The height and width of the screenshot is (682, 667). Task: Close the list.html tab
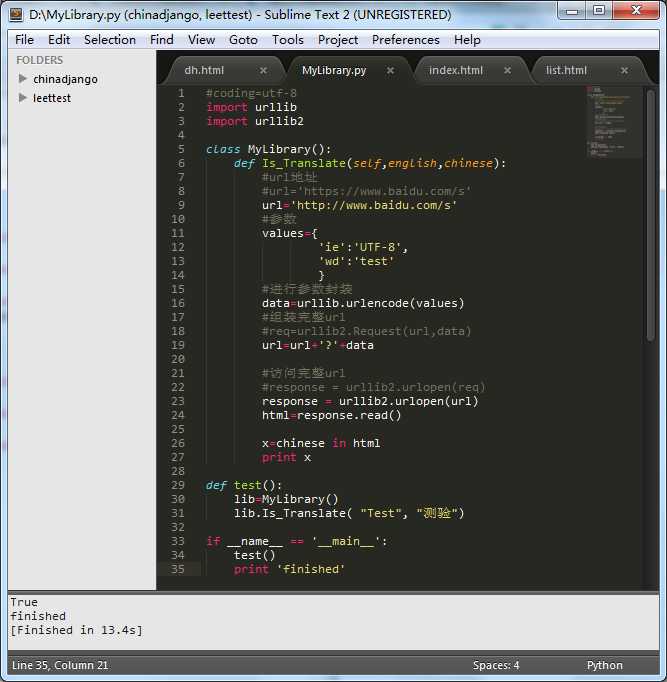click(624, 70)
